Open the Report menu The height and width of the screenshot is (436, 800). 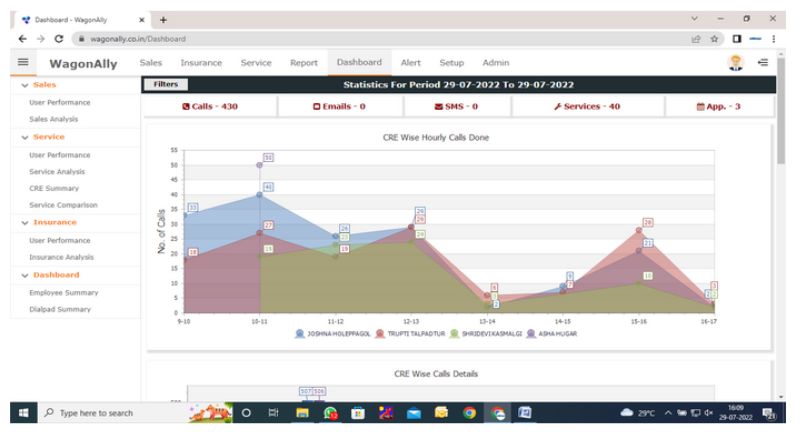(x=303, y=63)
